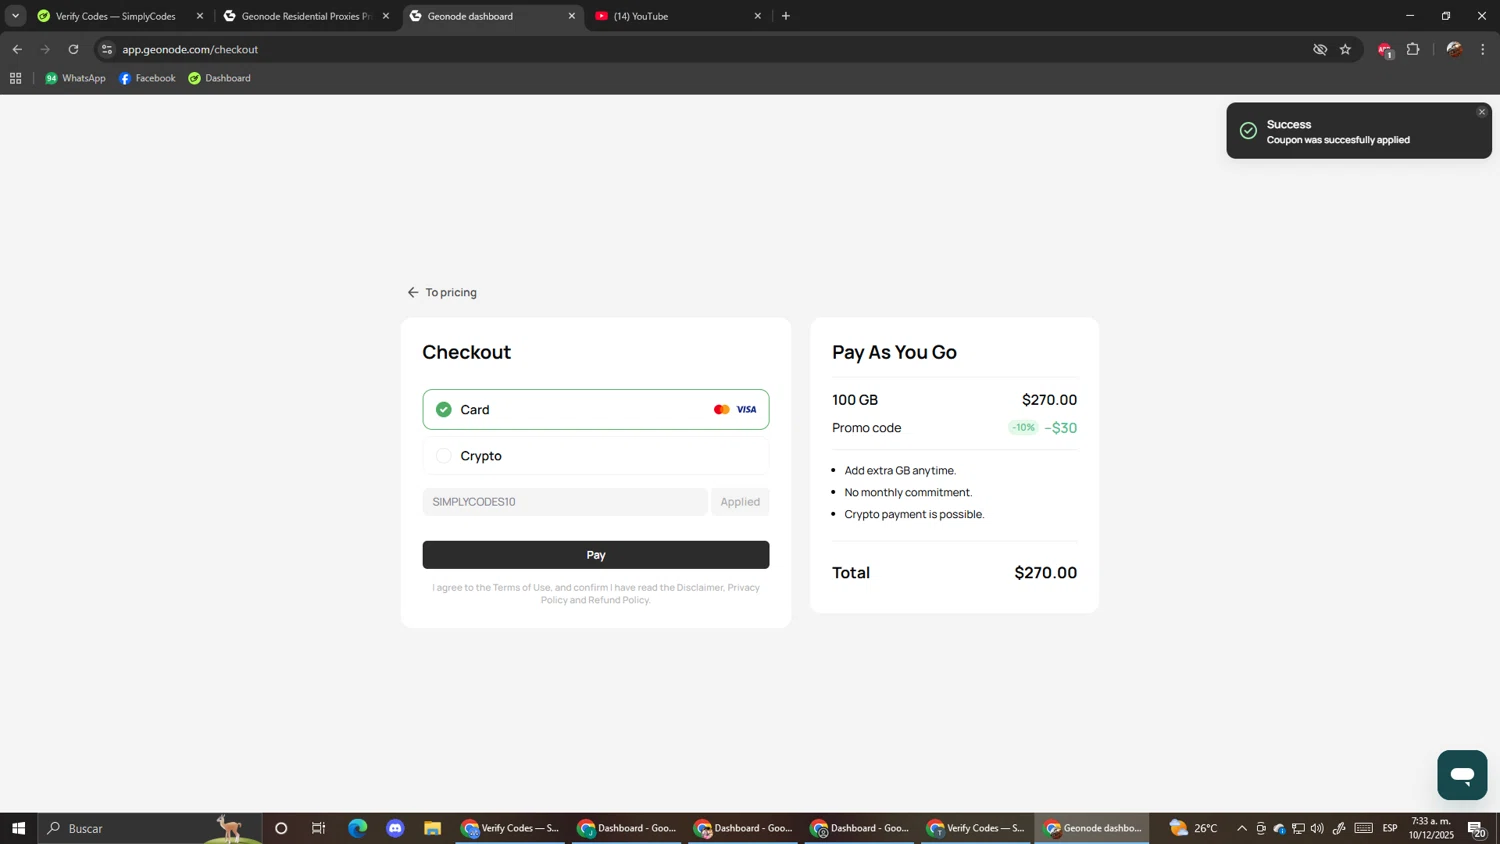Open the Extensions puzzle menu
The height and width of the screenshot is (844, 1500).
1413,49
